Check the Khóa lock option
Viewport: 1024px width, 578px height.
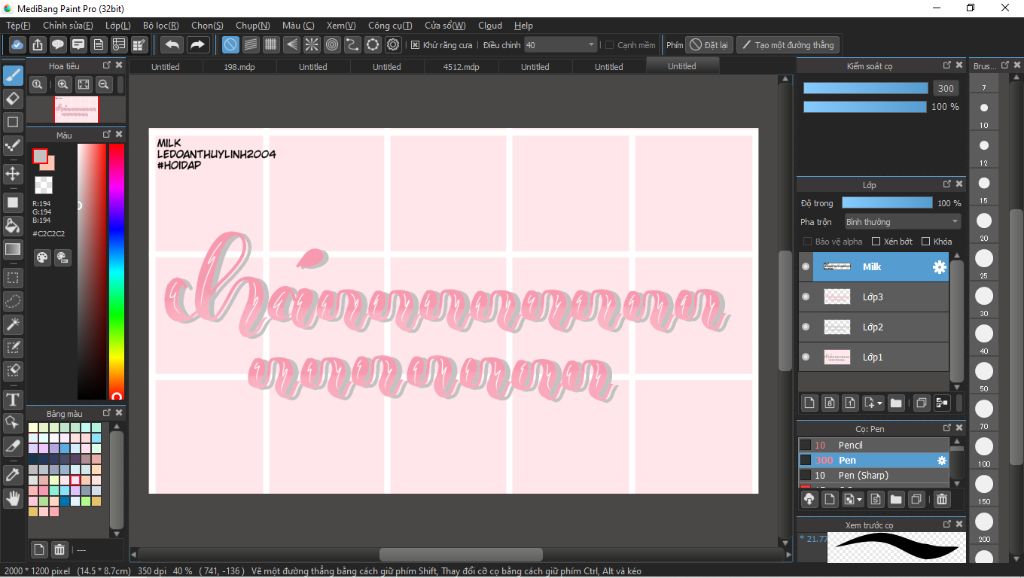pos(925,242)
